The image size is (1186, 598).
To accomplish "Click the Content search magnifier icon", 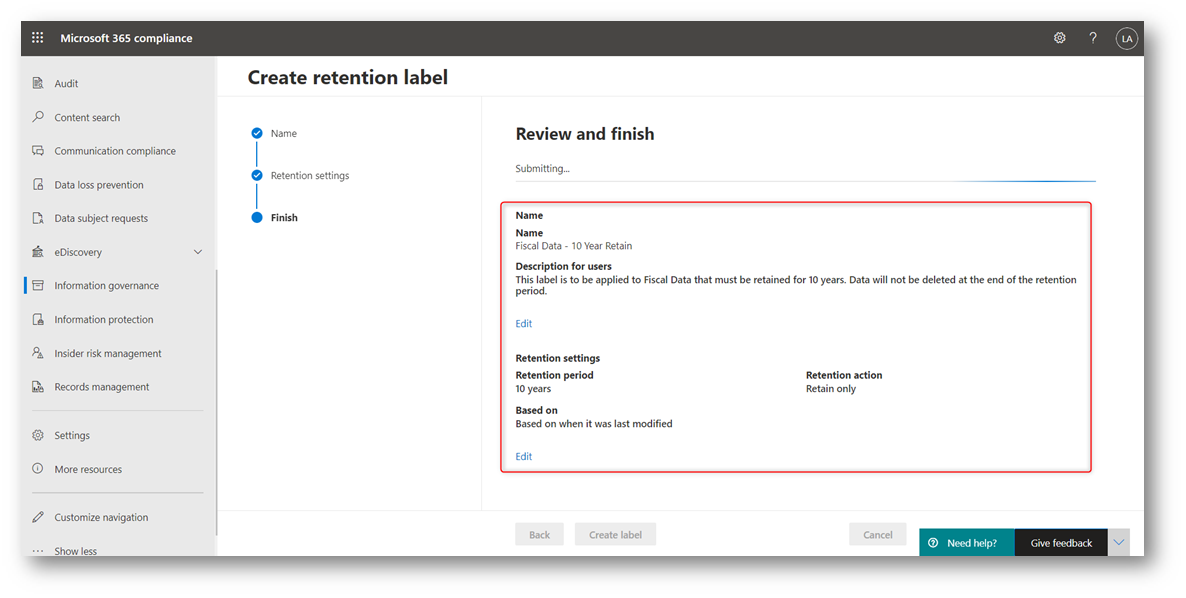I will tap(38, 117).
